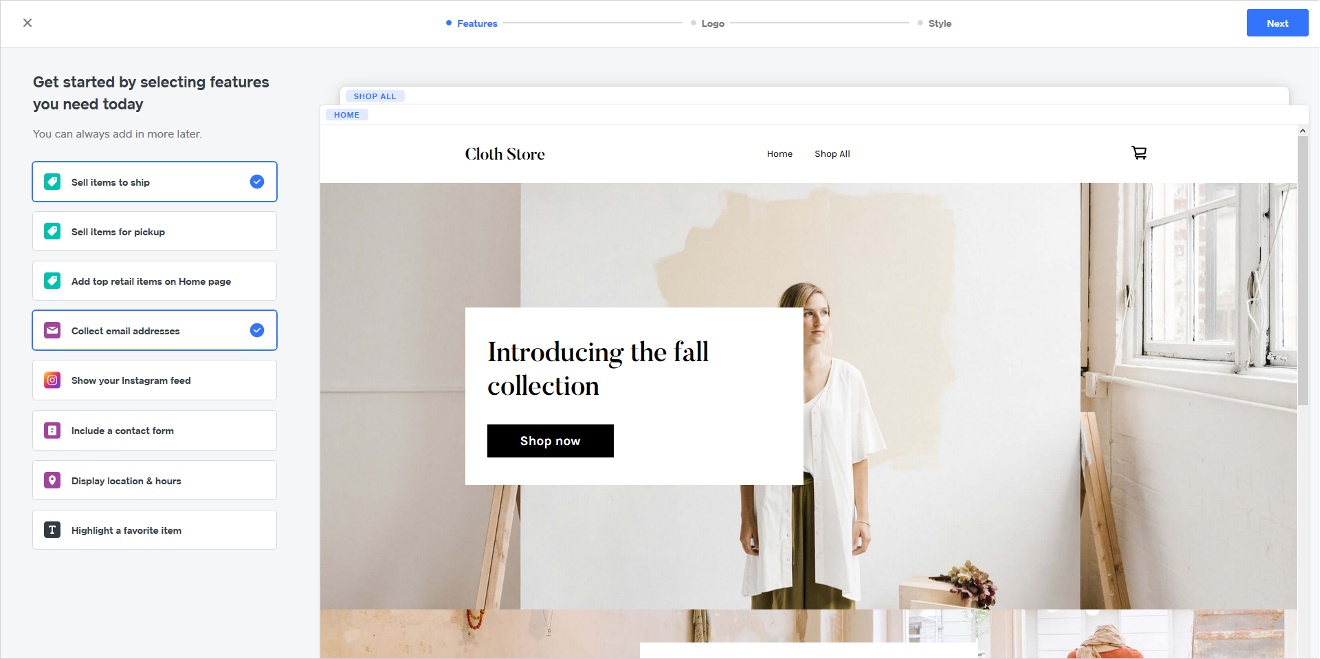Click the text icon beside Highlight a favorite item
1320x659 pixels.
tap(52, 530)
